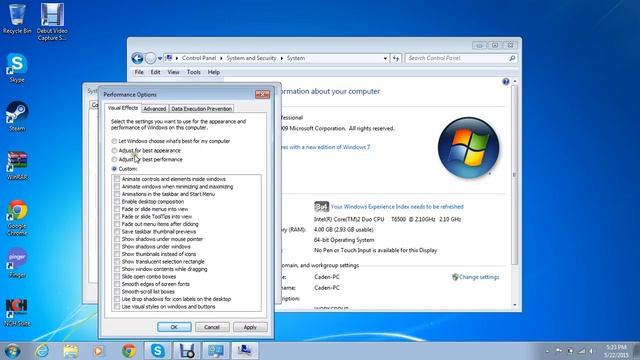
Task: Open the Skype desktop shortcut
Action: (x=17, y=68)
